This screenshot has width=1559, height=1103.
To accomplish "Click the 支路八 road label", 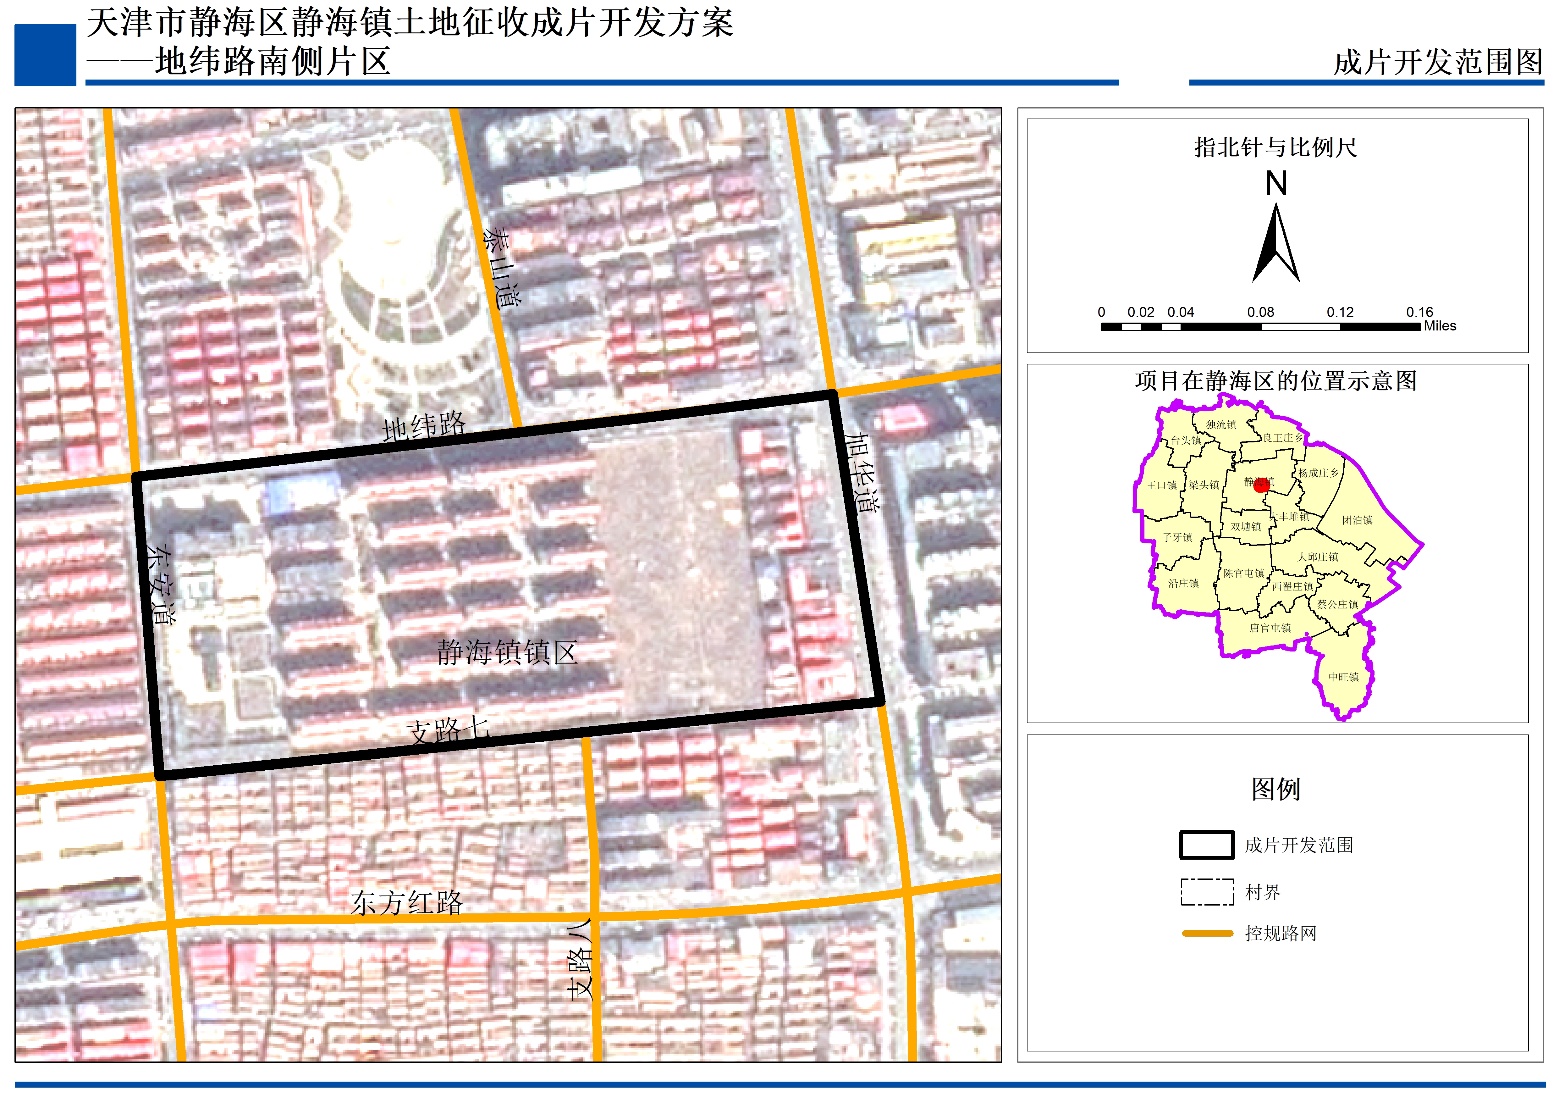I will [x=580, y=959].
